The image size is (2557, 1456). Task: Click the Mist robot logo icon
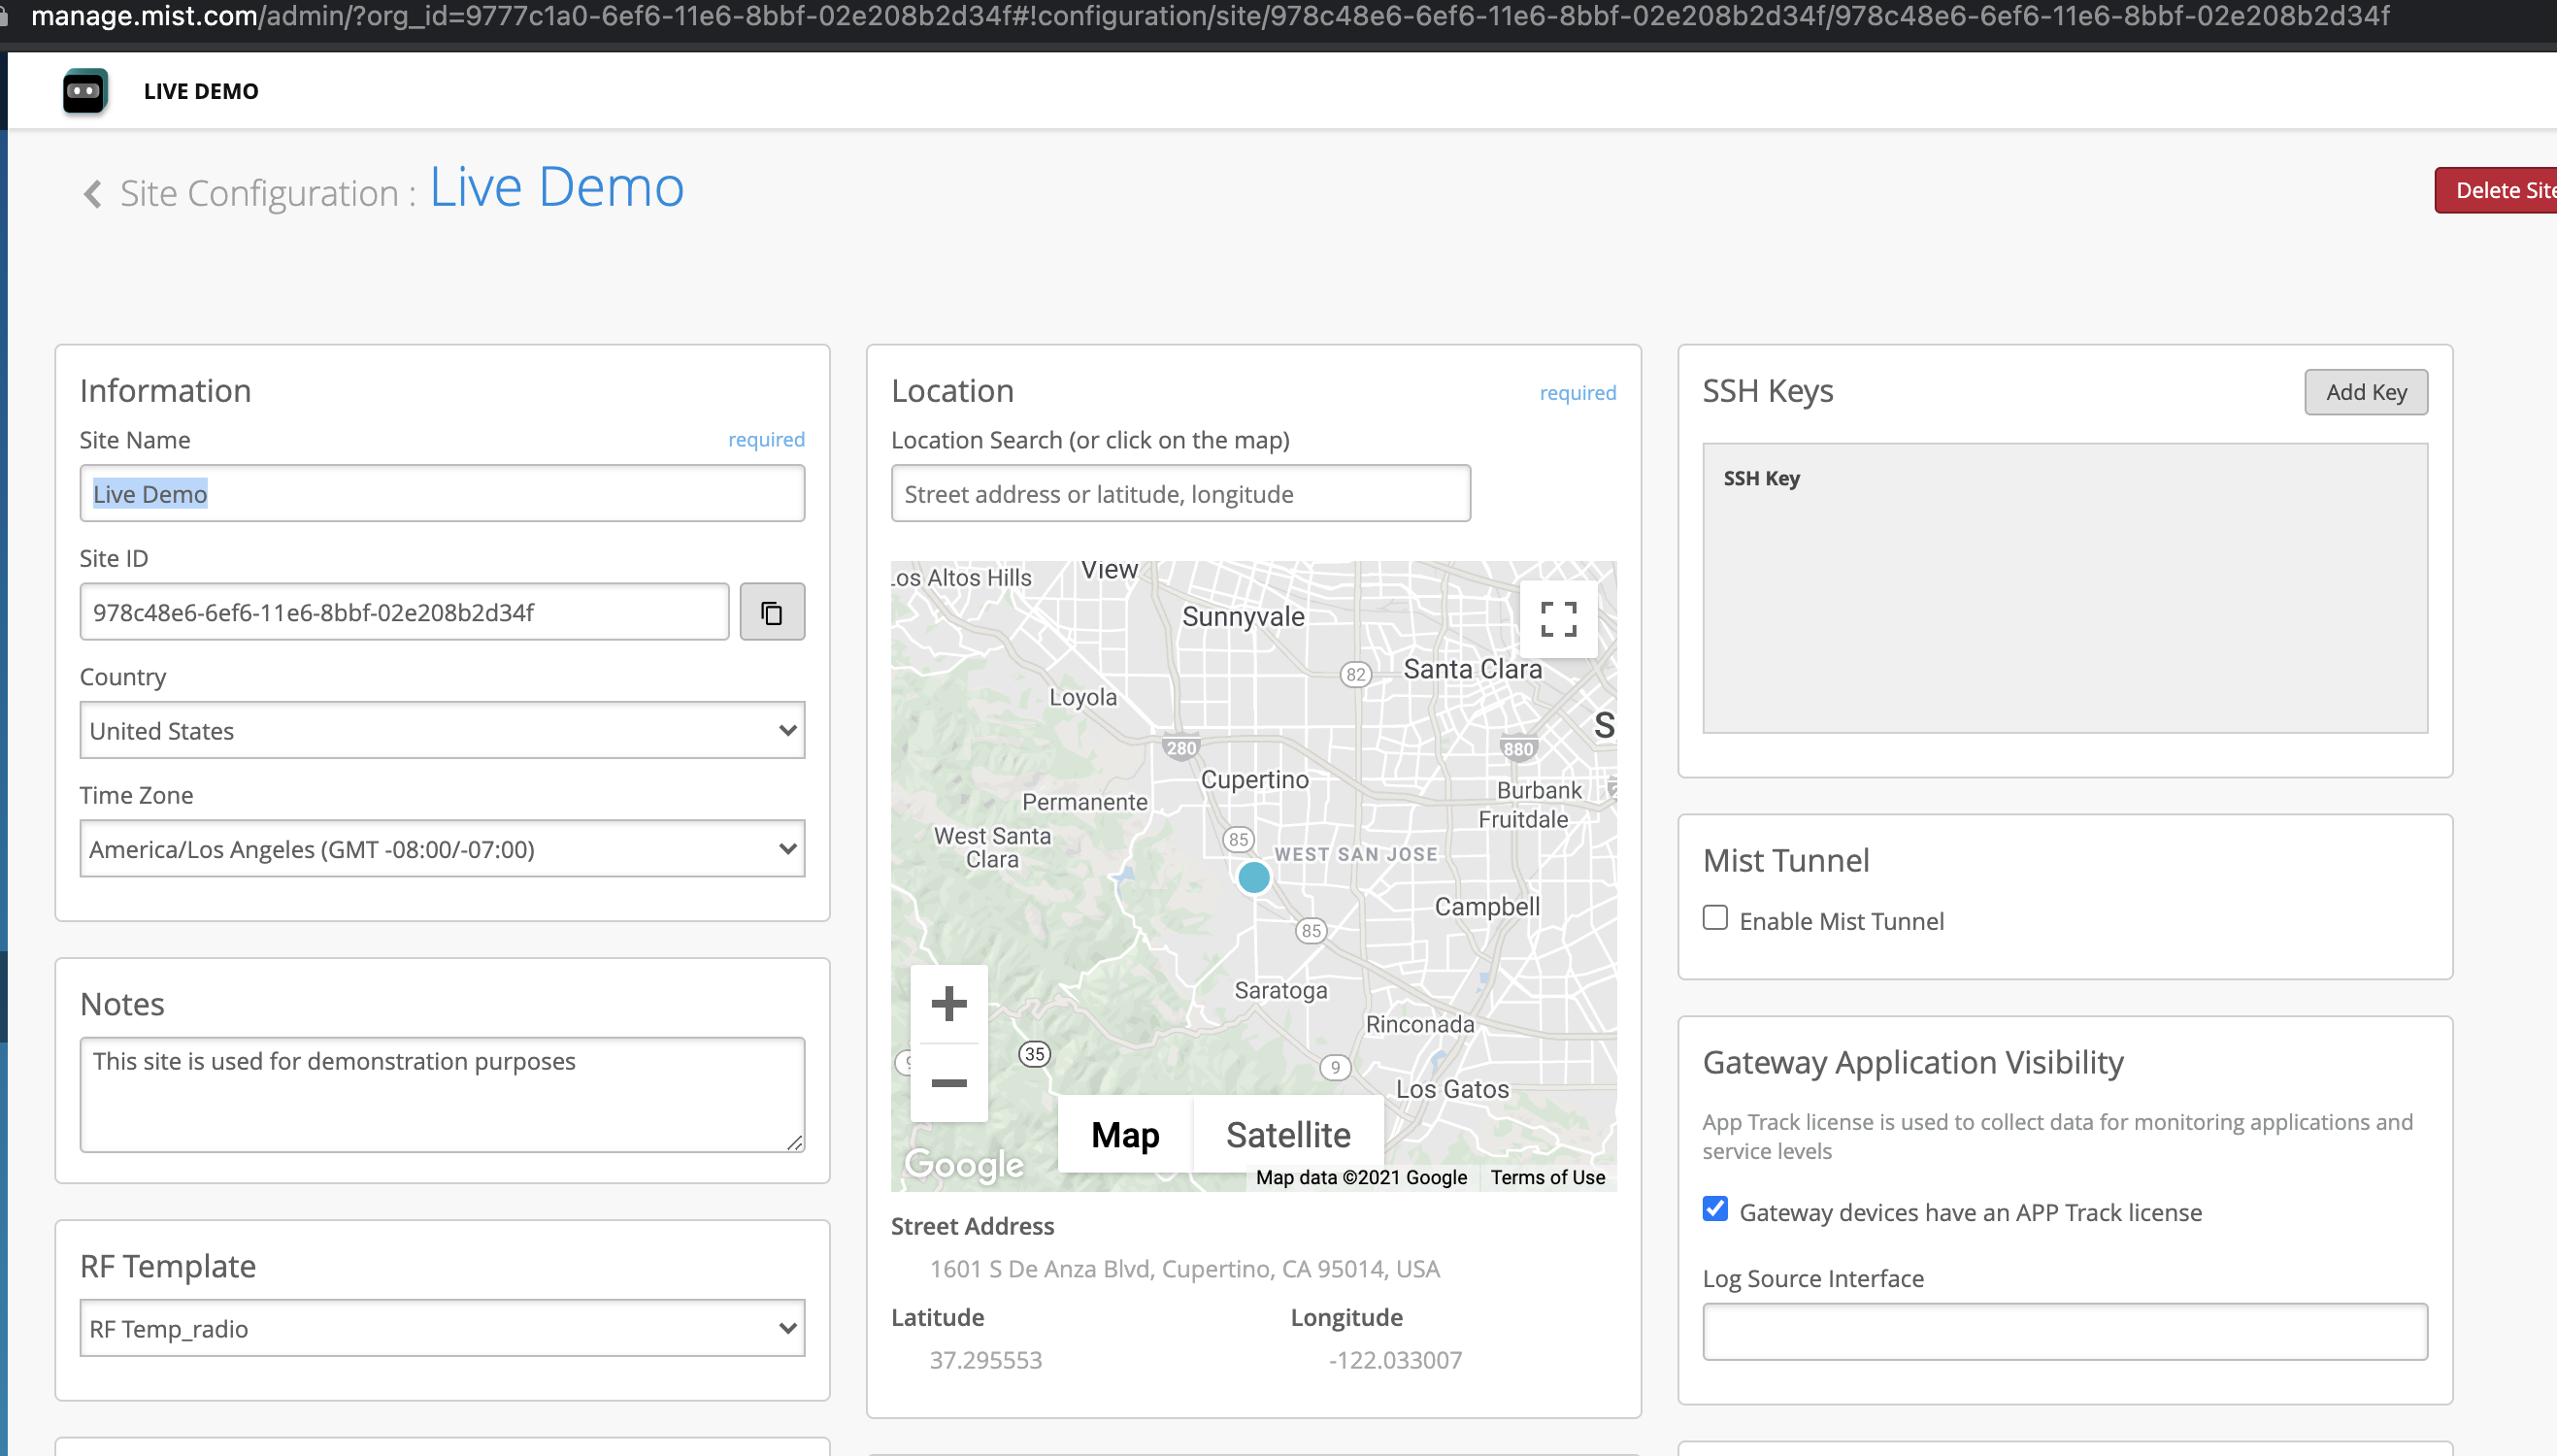pos(85,91)
